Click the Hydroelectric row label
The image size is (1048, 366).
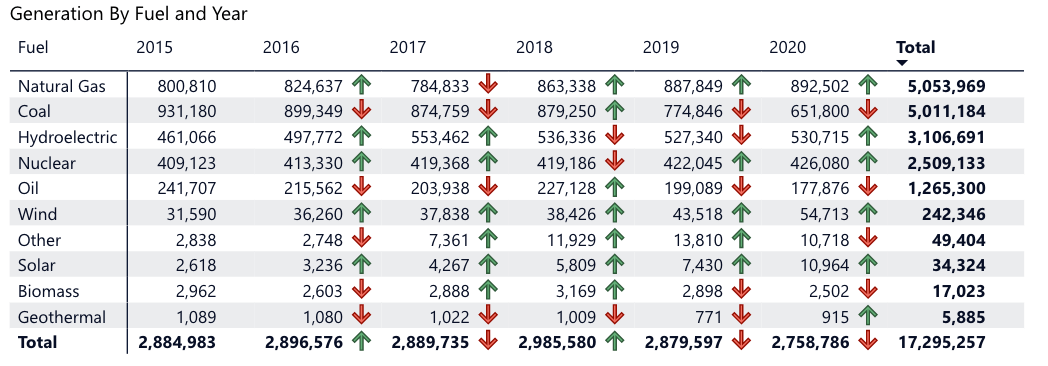pyautogui.click(x=68, y=138)
